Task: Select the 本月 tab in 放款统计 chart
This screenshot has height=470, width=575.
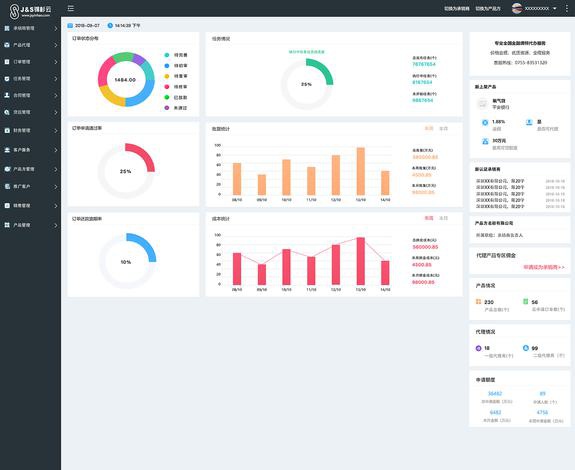Action: pos(443,129)
